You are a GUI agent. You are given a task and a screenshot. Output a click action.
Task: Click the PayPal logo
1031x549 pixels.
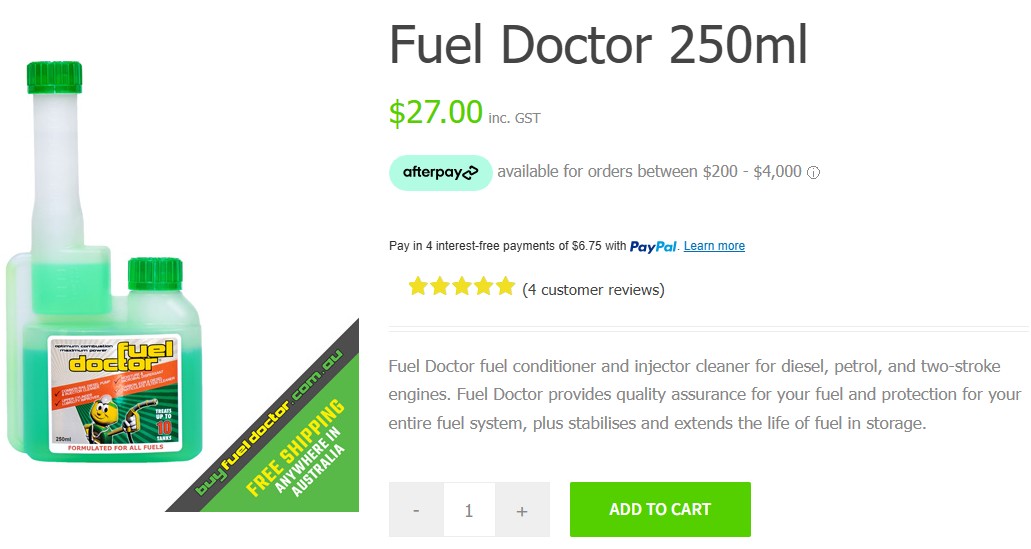click(x=653, y=247)
